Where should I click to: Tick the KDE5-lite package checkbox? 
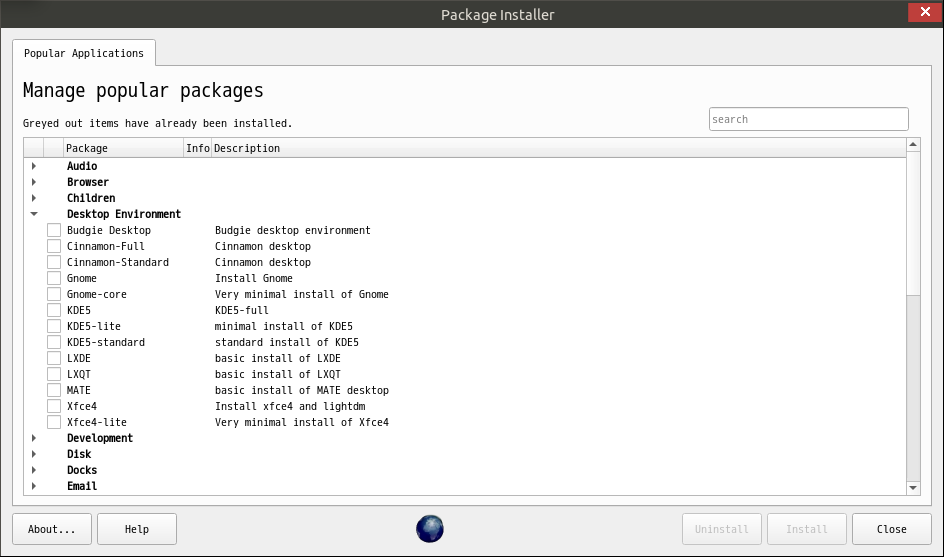click(54, 326)
